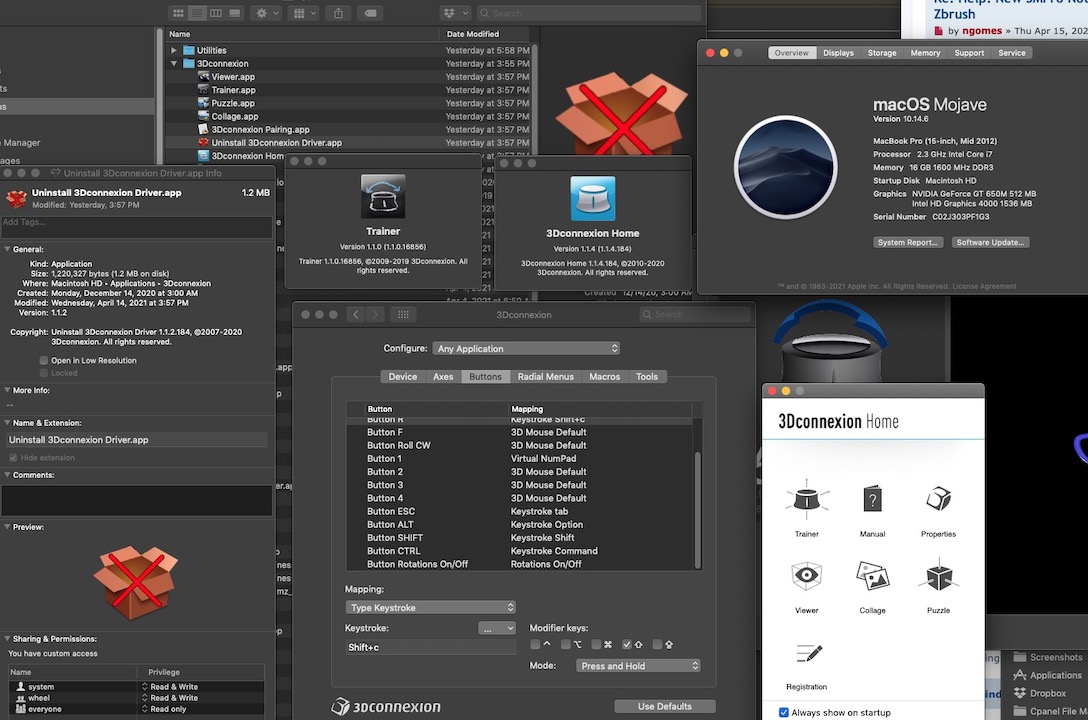The image size is (1088, 720).
Task: Click Finder icon view button
Action: point(178,13)
